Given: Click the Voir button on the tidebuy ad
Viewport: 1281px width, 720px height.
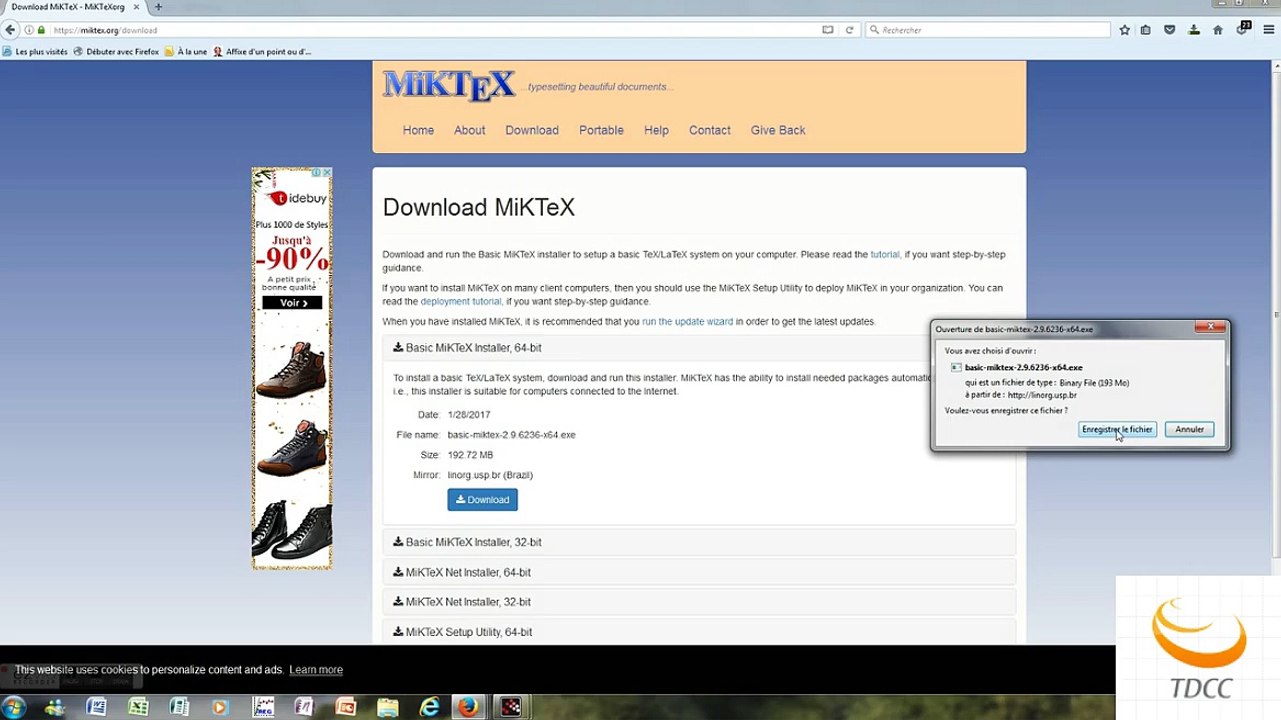Looking at the screenshot, I should (292, 303).
